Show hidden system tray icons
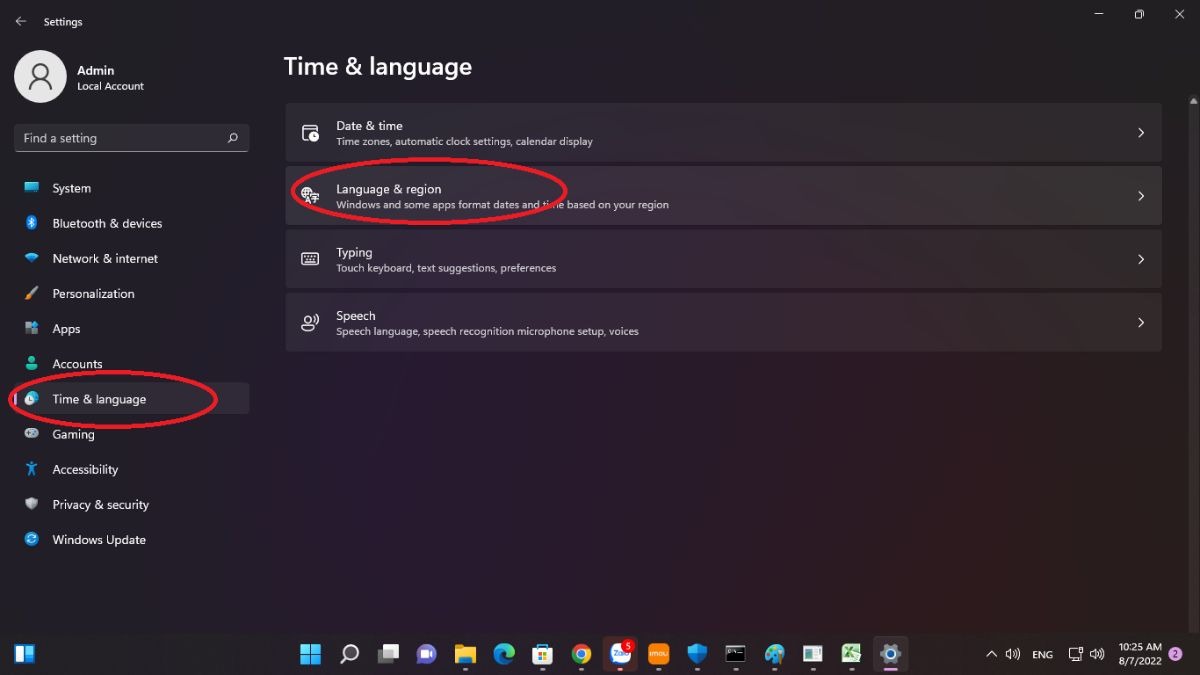This screenshot has width=1200, height=675. click(991, 654)
